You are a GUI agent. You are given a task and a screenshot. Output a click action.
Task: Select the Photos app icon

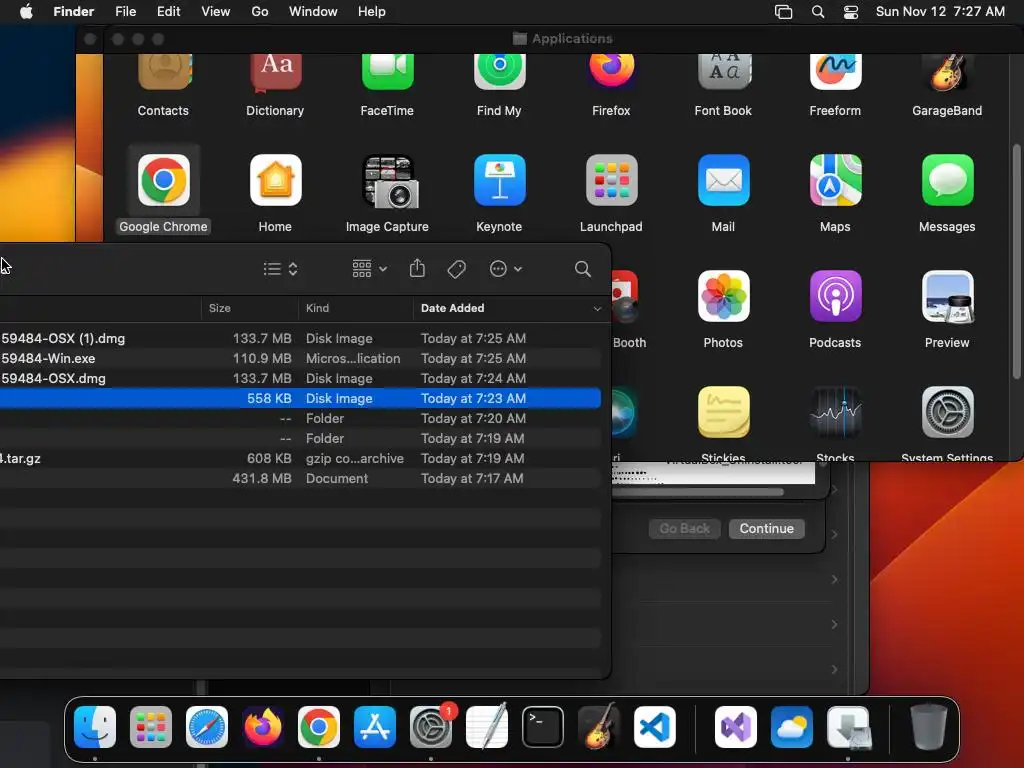click(x=724, y=296)
